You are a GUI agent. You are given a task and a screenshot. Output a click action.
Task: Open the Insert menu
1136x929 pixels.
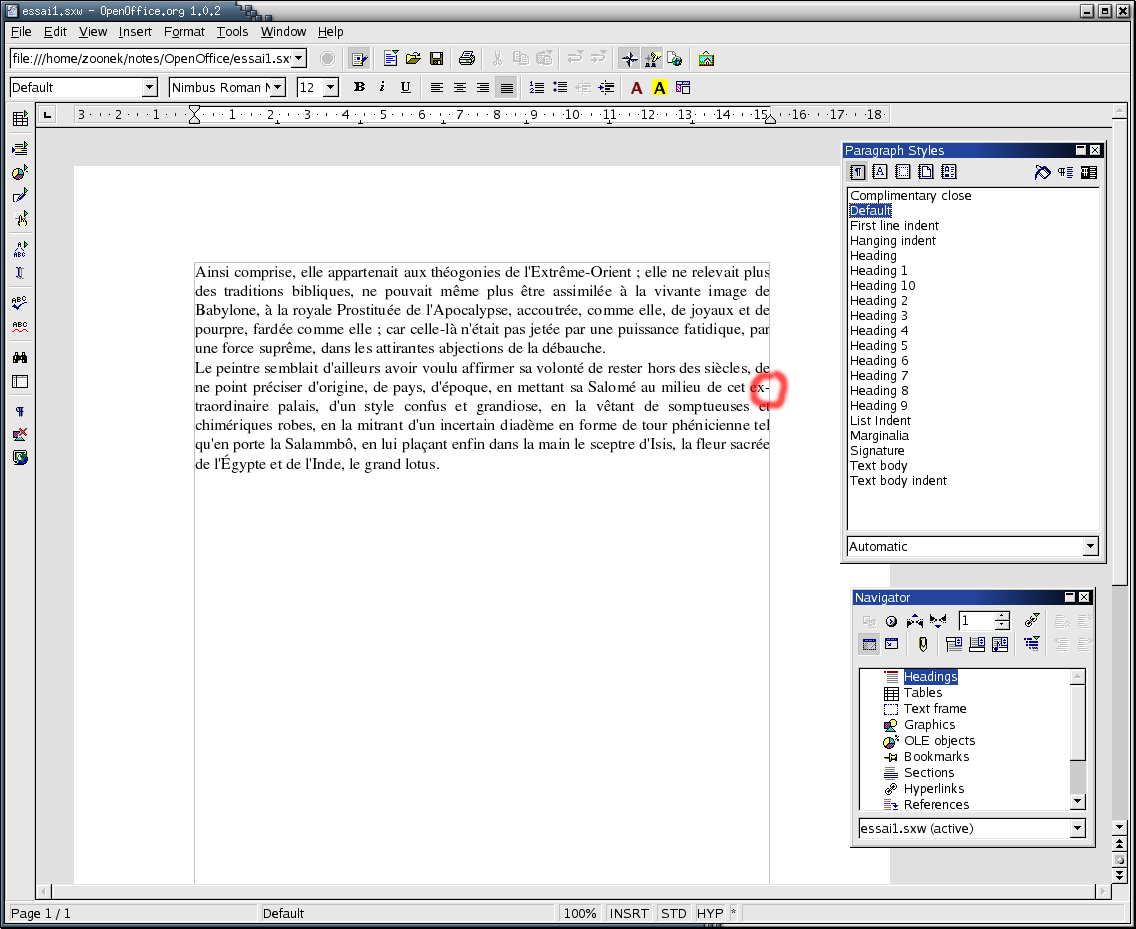[135, 32]
